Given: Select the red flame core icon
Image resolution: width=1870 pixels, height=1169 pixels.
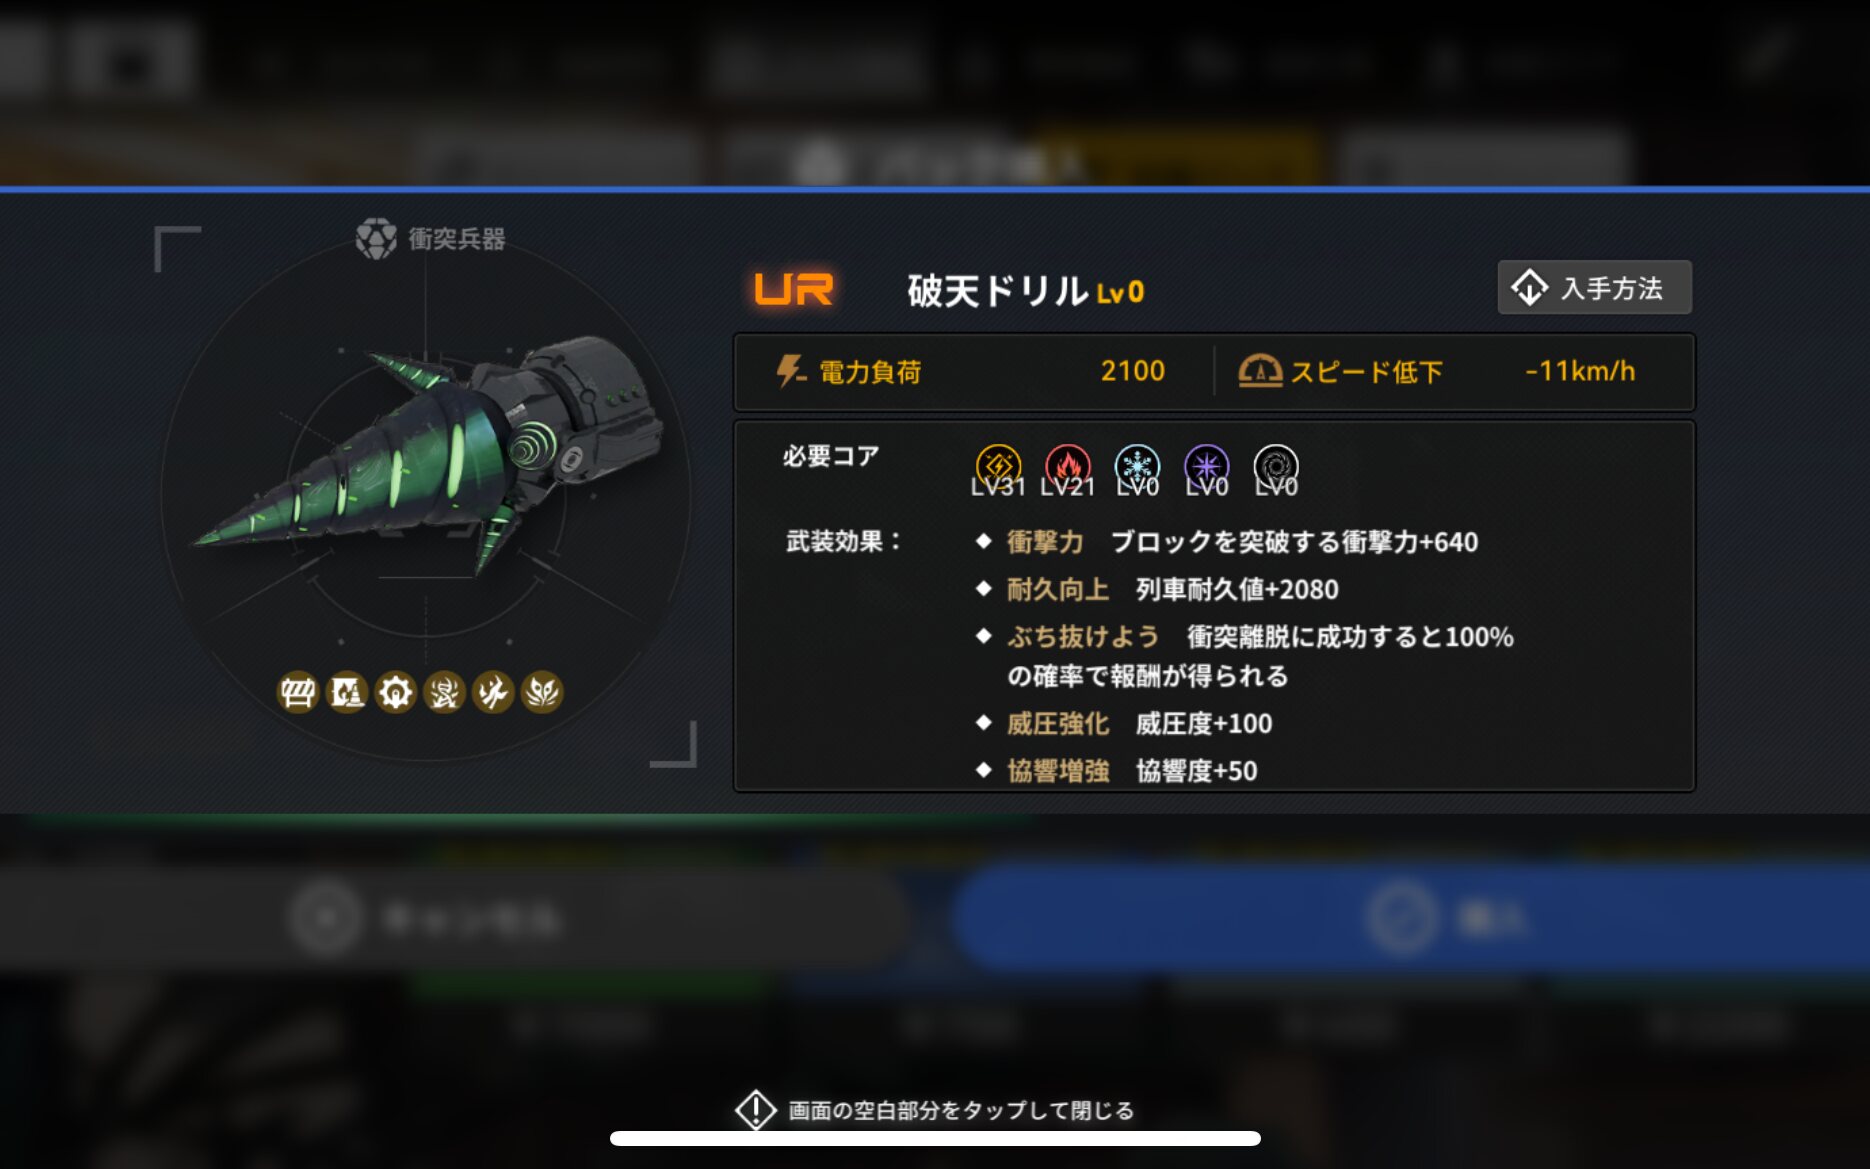Looking at the screenshot, I should (x=1068, y=466).
